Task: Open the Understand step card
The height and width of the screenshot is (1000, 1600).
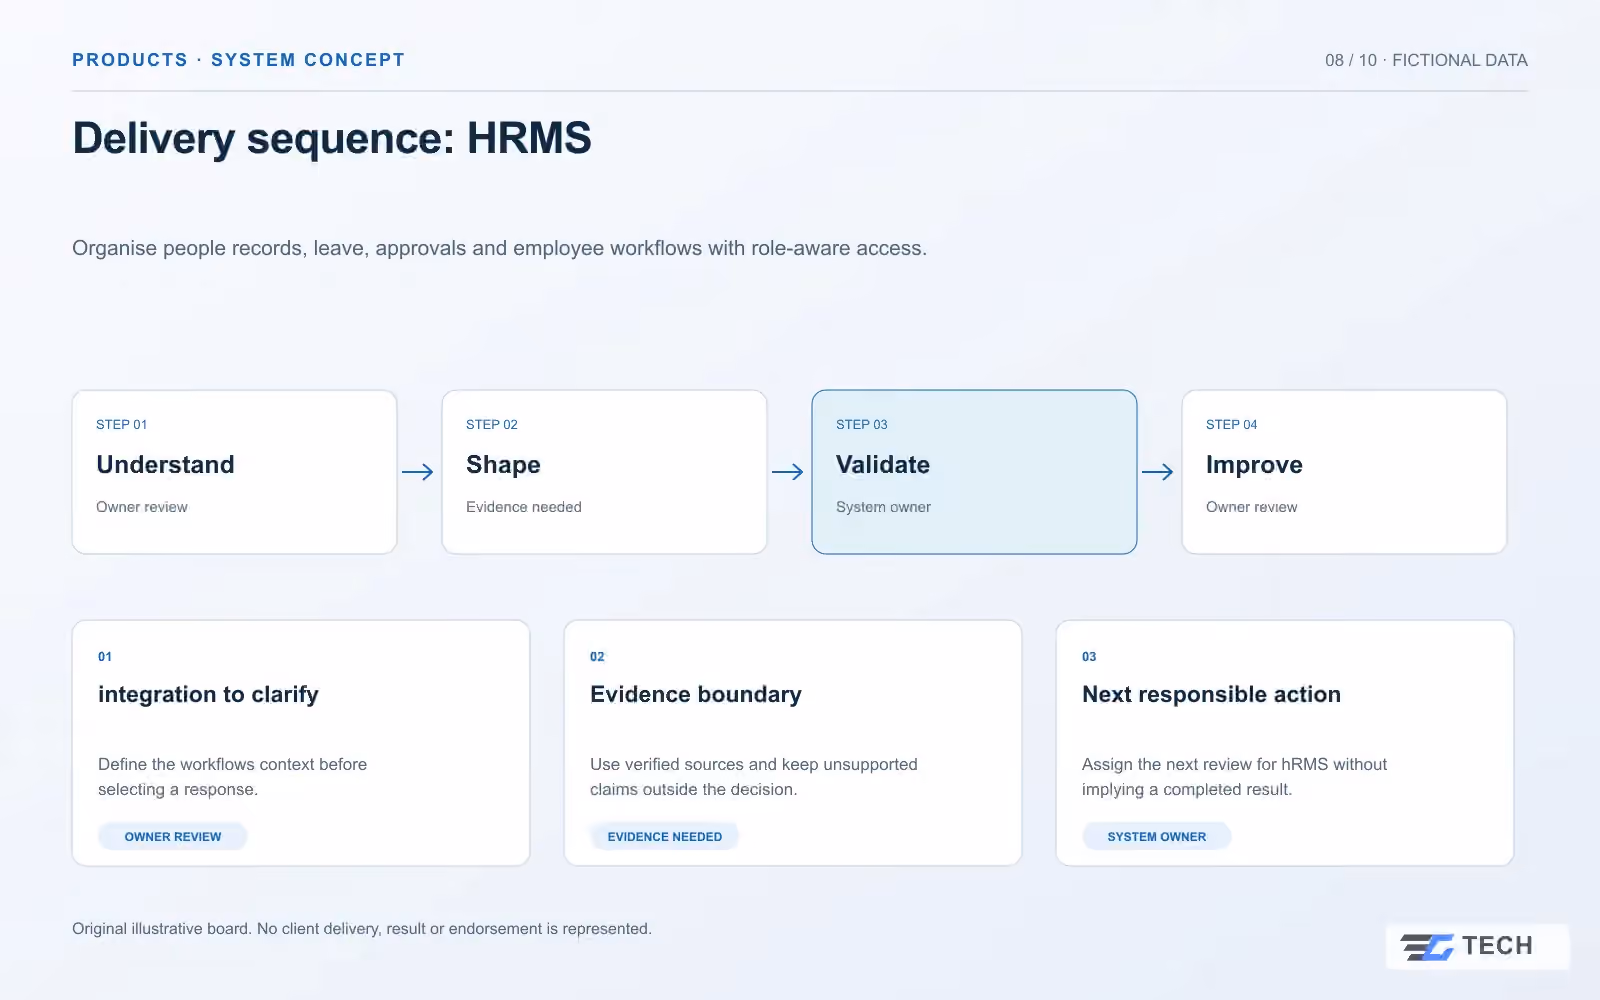Action: pos(235,472)
